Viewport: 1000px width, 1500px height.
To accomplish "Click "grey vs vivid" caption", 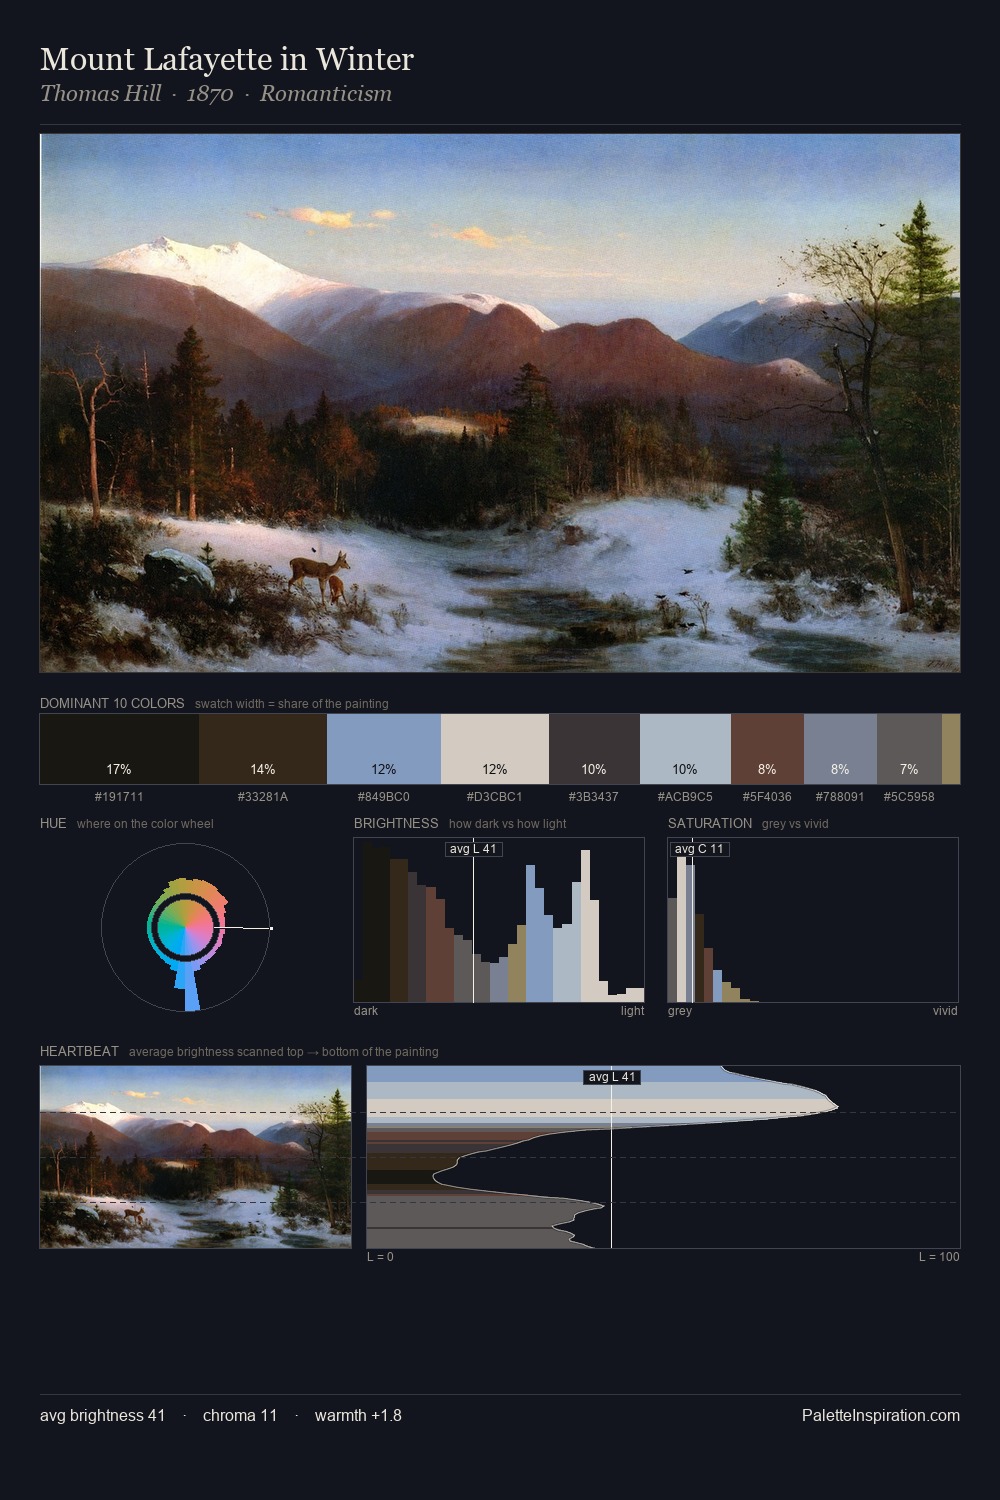I will point(795,824).
